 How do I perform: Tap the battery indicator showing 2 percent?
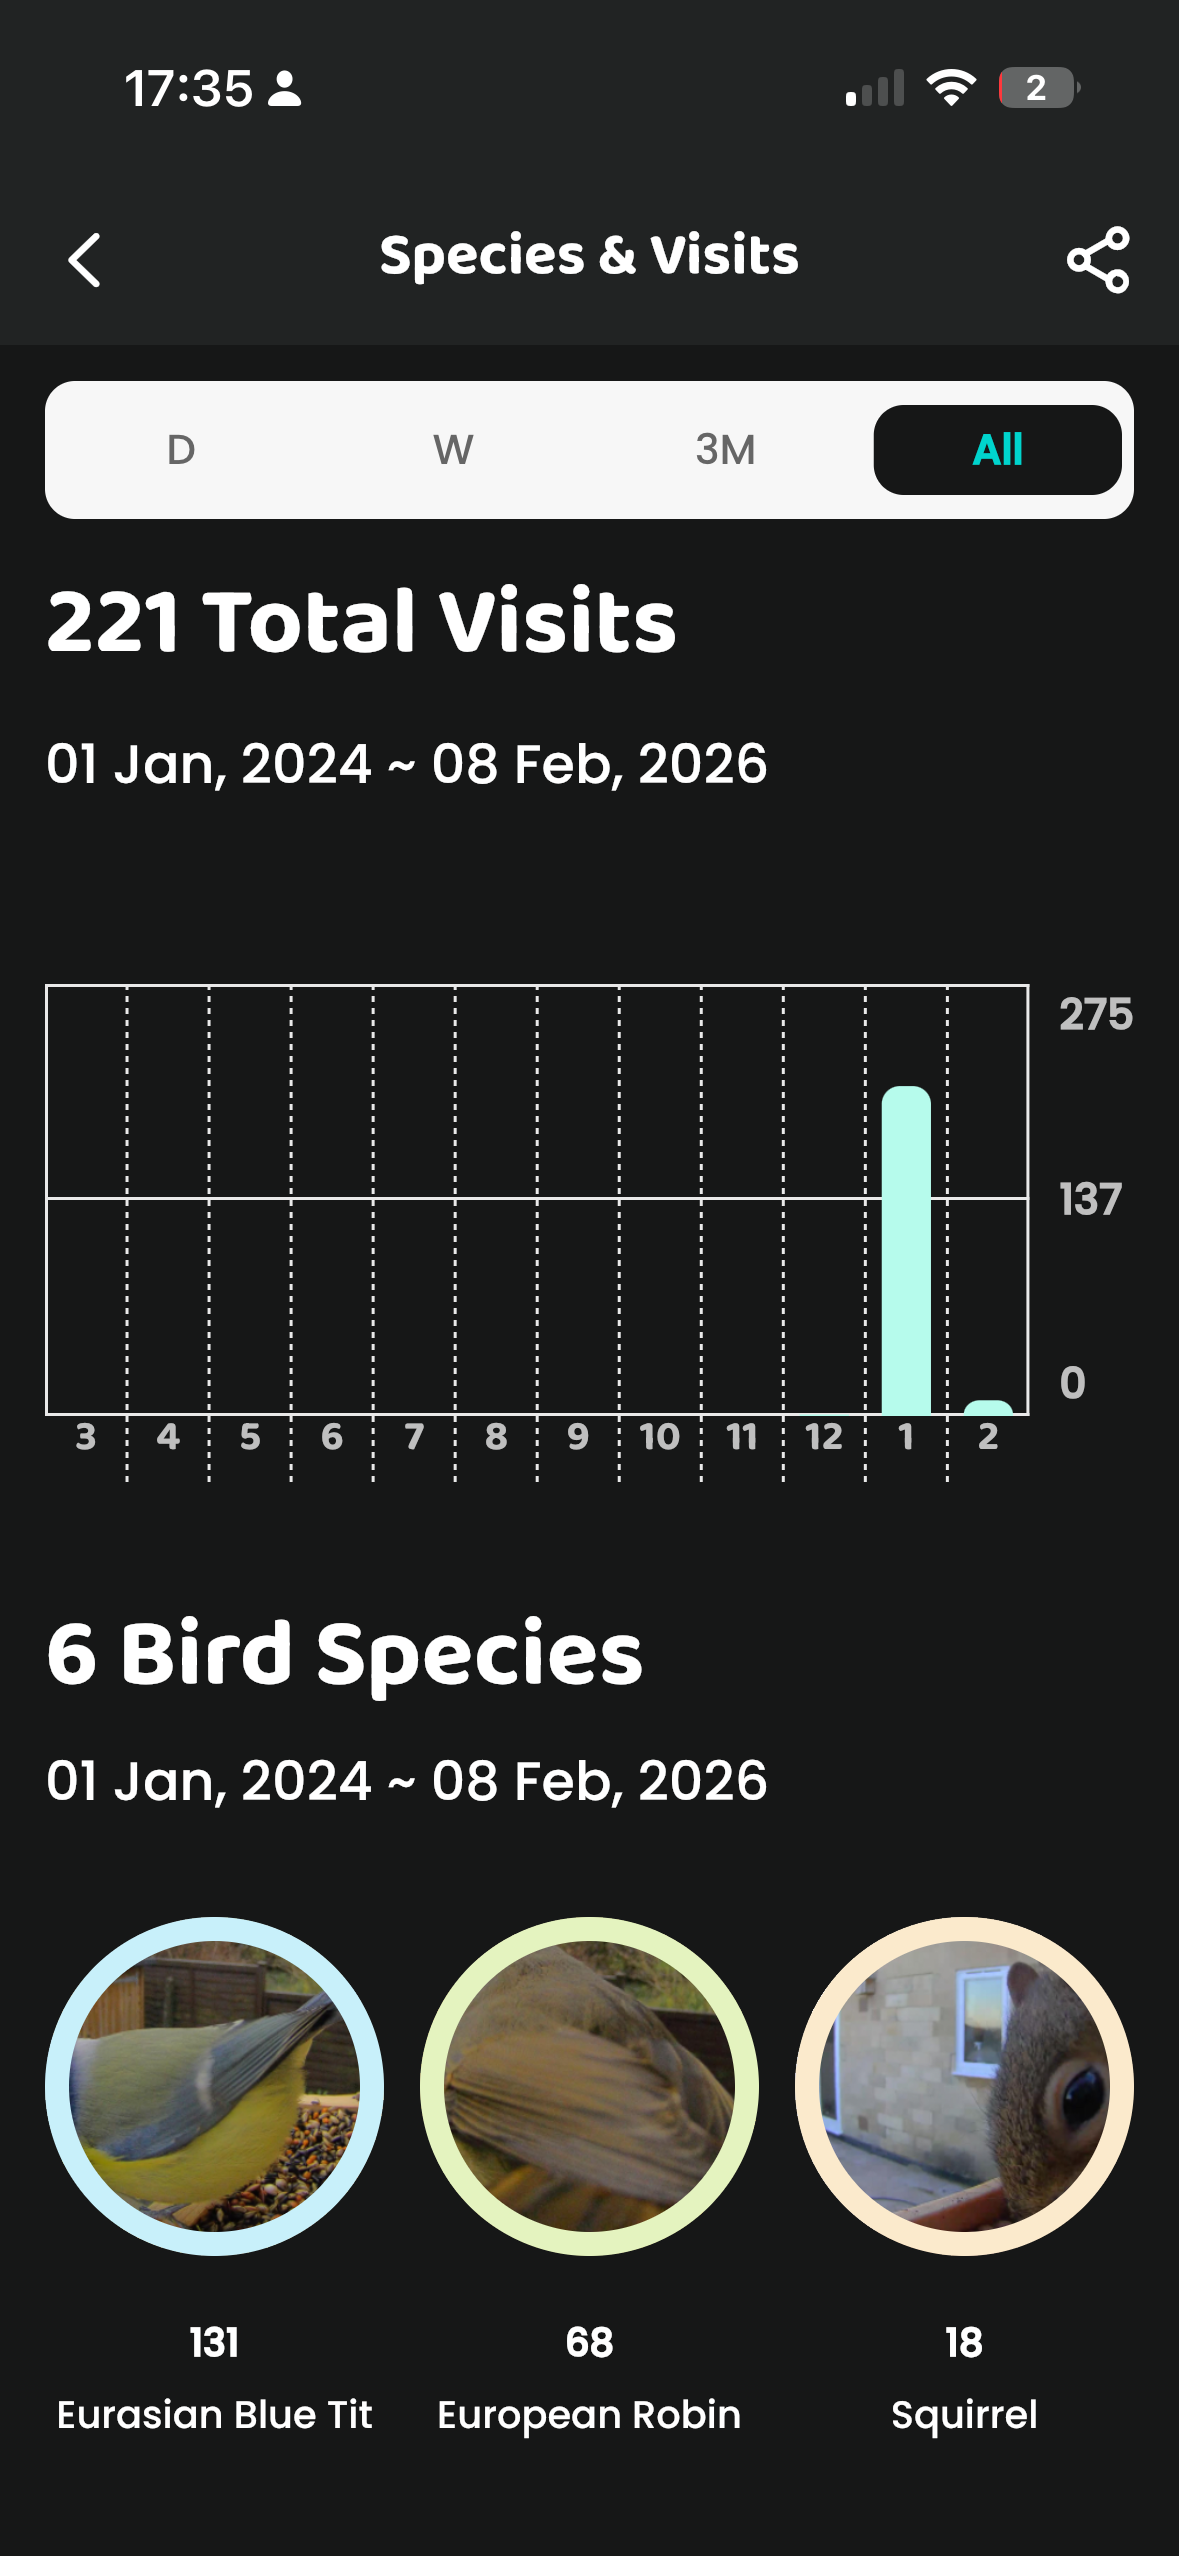(1038, 90)
